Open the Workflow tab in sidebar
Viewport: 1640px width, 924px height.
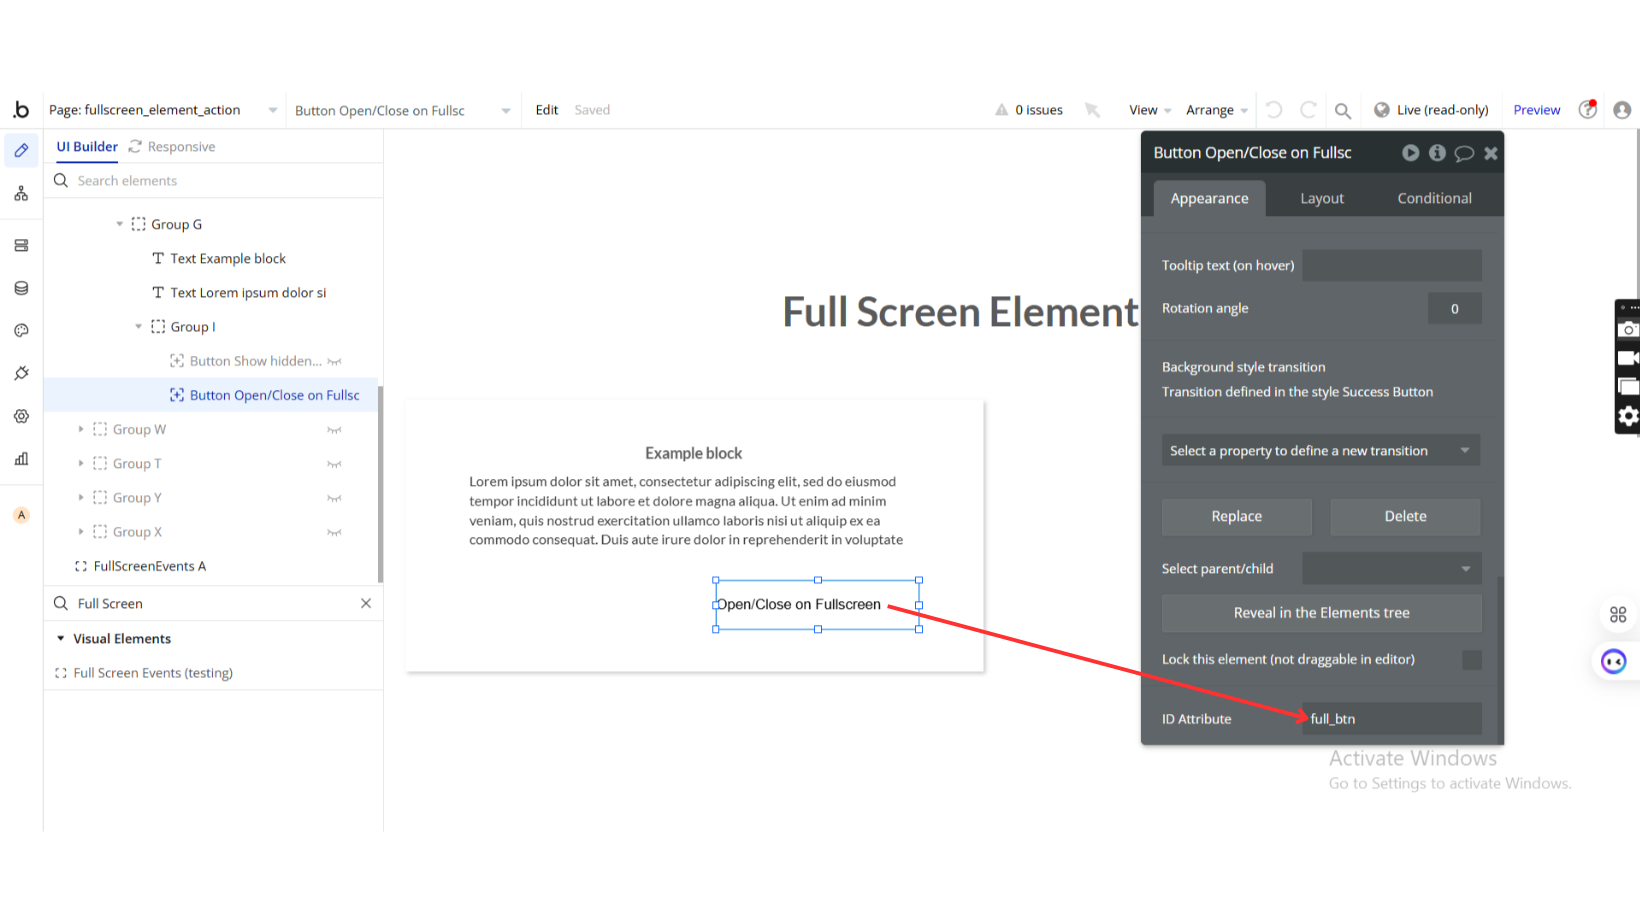point(21,194)
